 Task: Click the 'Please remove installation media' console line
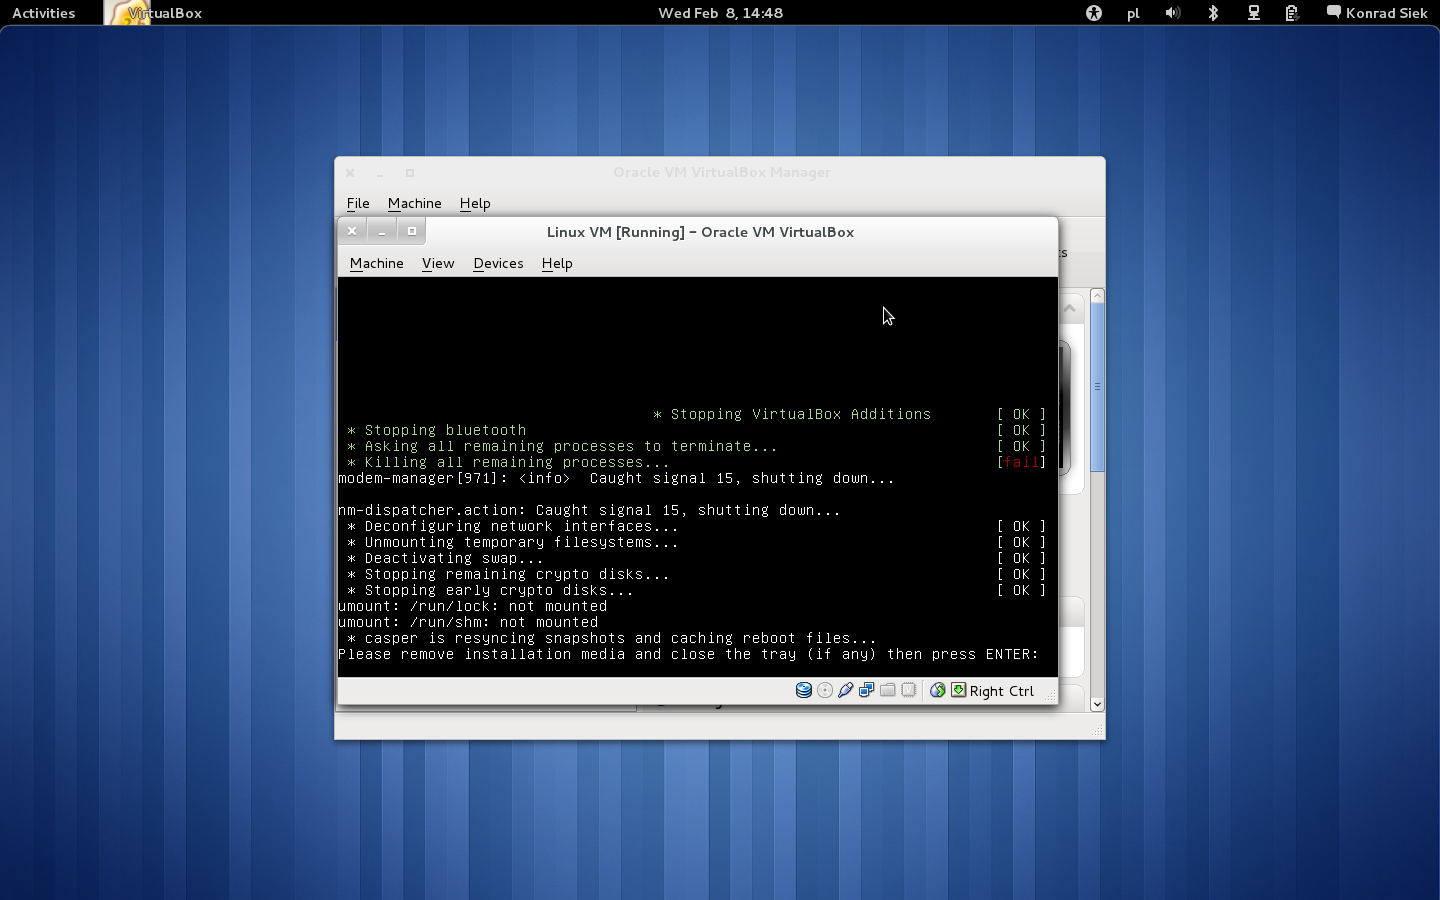pyautogui.click(x=689, y=654)
